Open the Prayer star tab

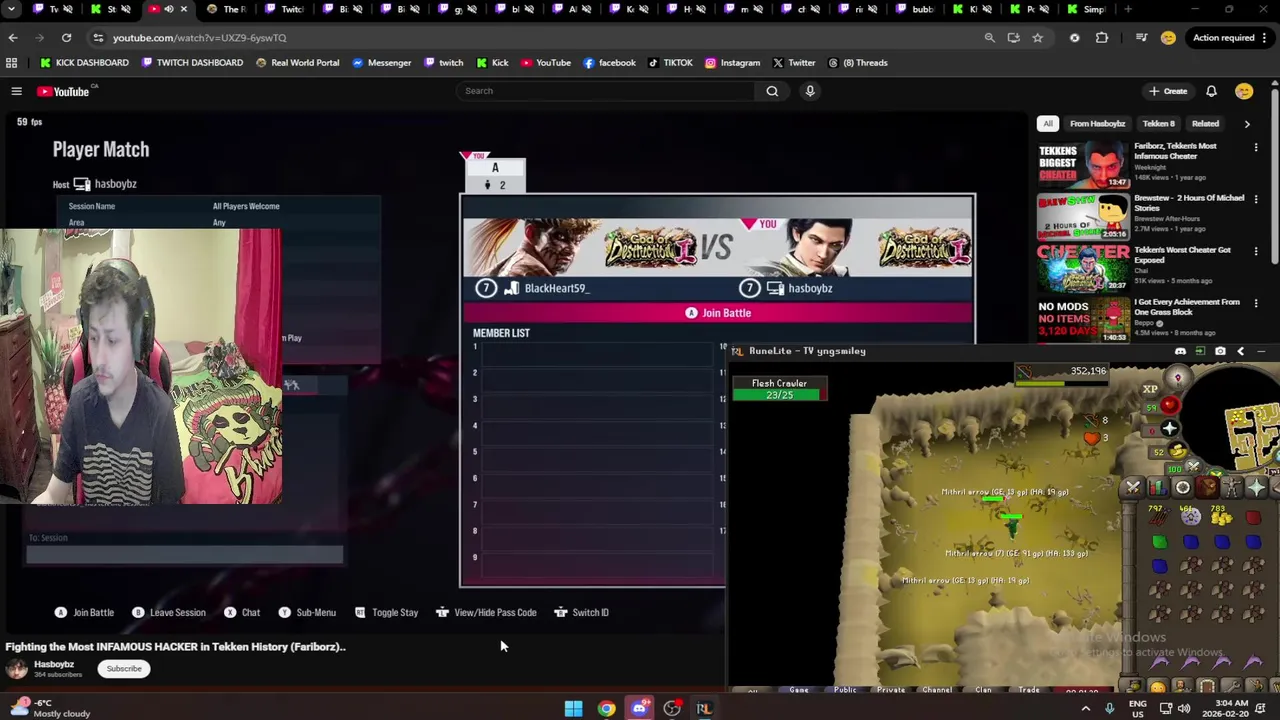click(1257, 488)
